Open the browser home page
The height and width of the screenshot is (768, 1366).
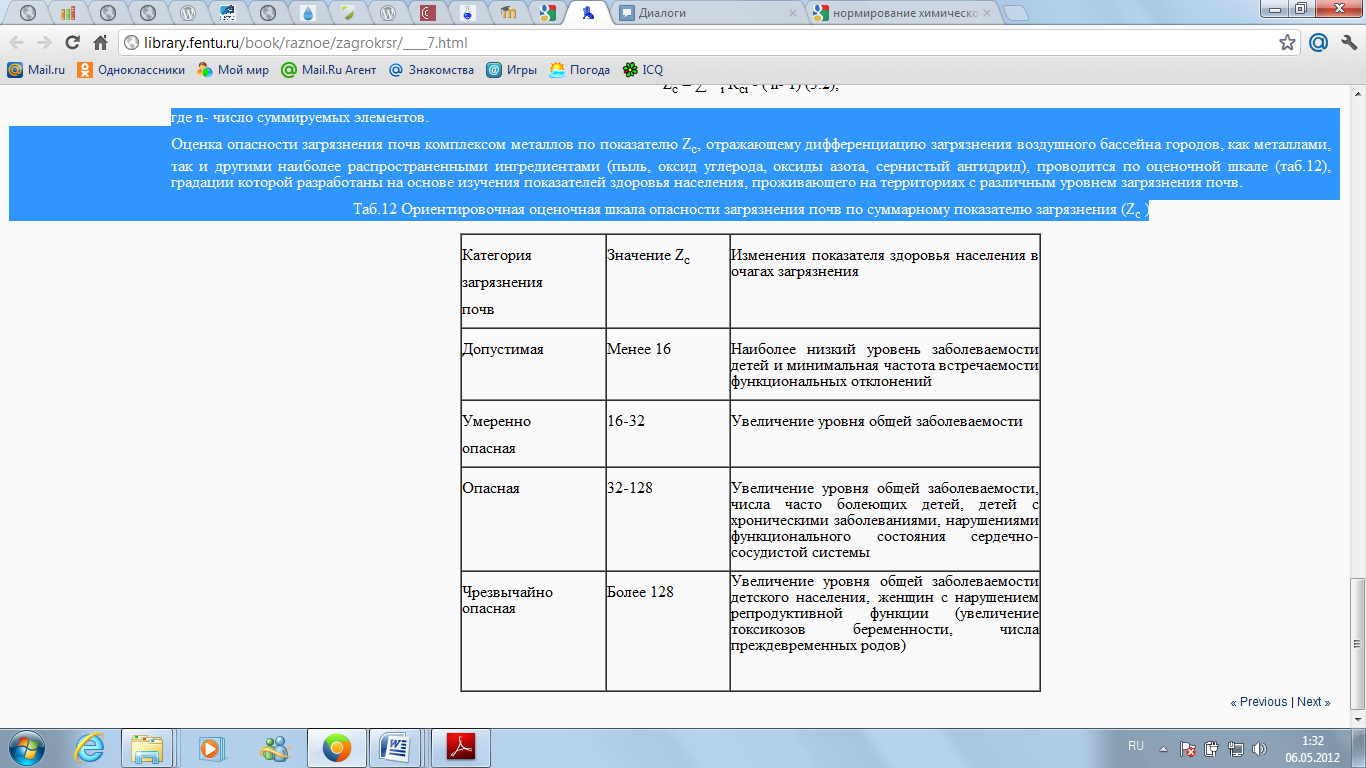pos(100,43)
